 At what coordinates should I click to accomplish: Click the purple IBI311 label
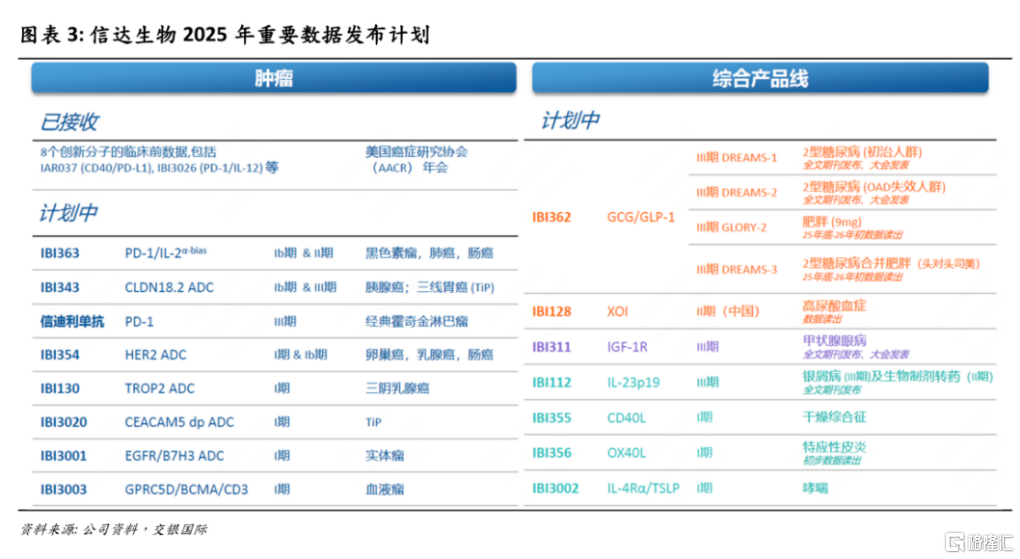coord(552,347)
